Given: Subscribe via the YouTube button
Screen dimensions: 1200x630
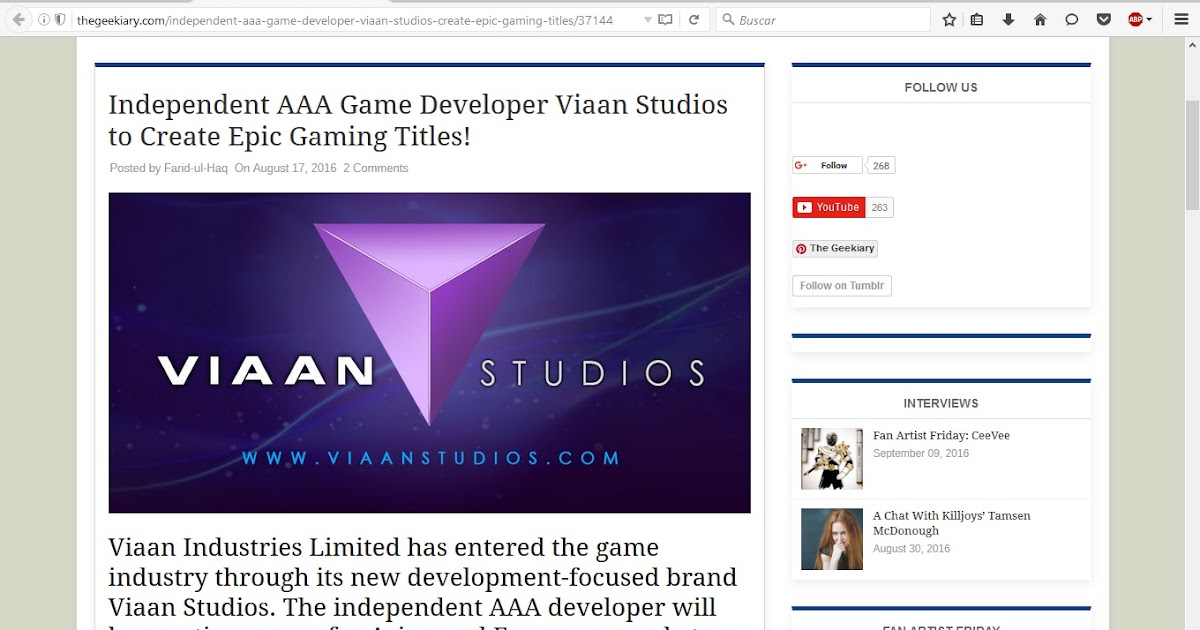Looking at the screenshot, I should pyautogui.click(x=829, y=207).
